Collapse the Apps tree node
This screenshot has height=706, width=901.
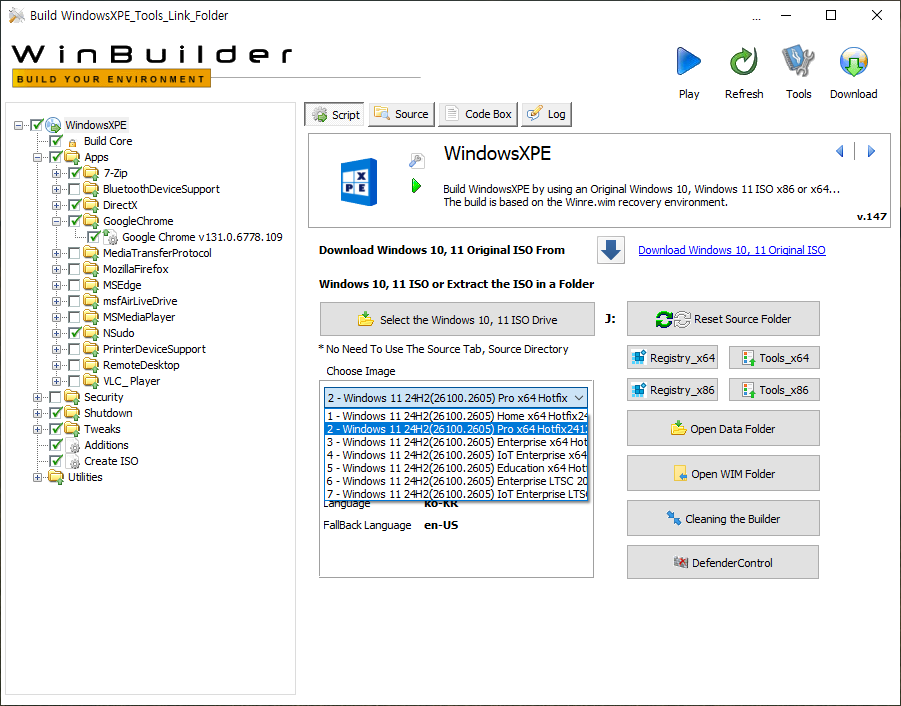[37, 157]
